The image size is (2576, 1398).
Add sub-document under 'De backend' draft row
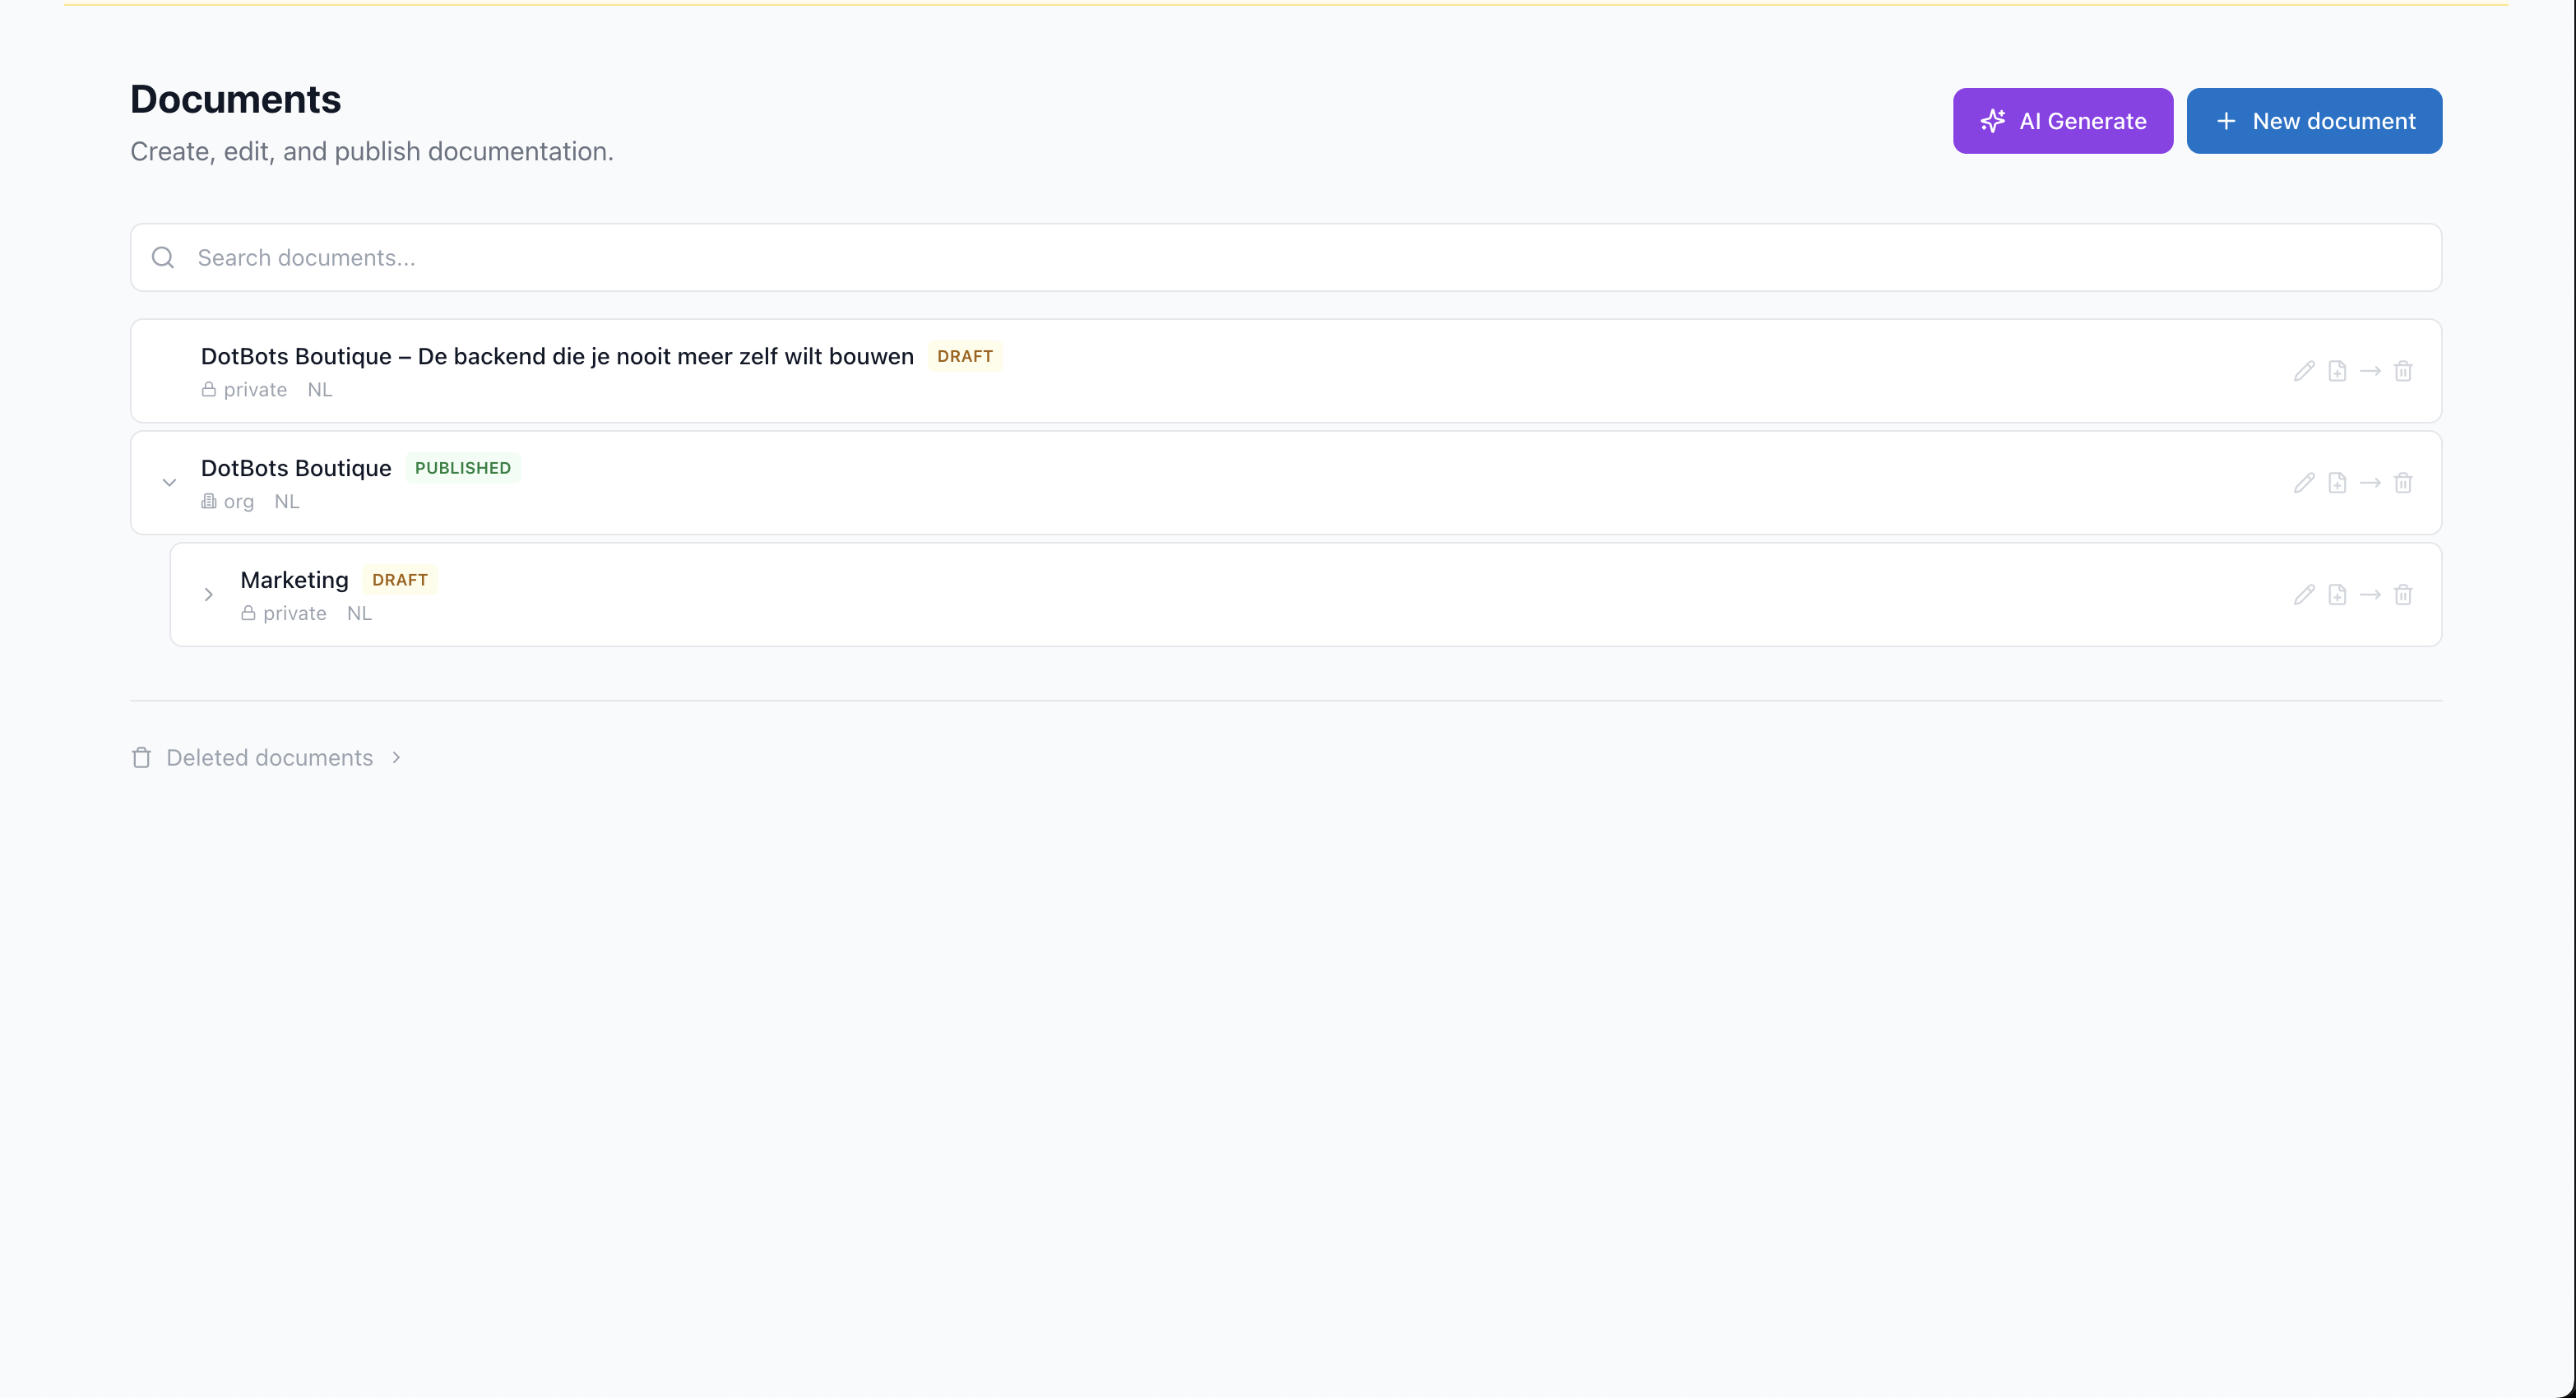click(x=2337, y=371)
